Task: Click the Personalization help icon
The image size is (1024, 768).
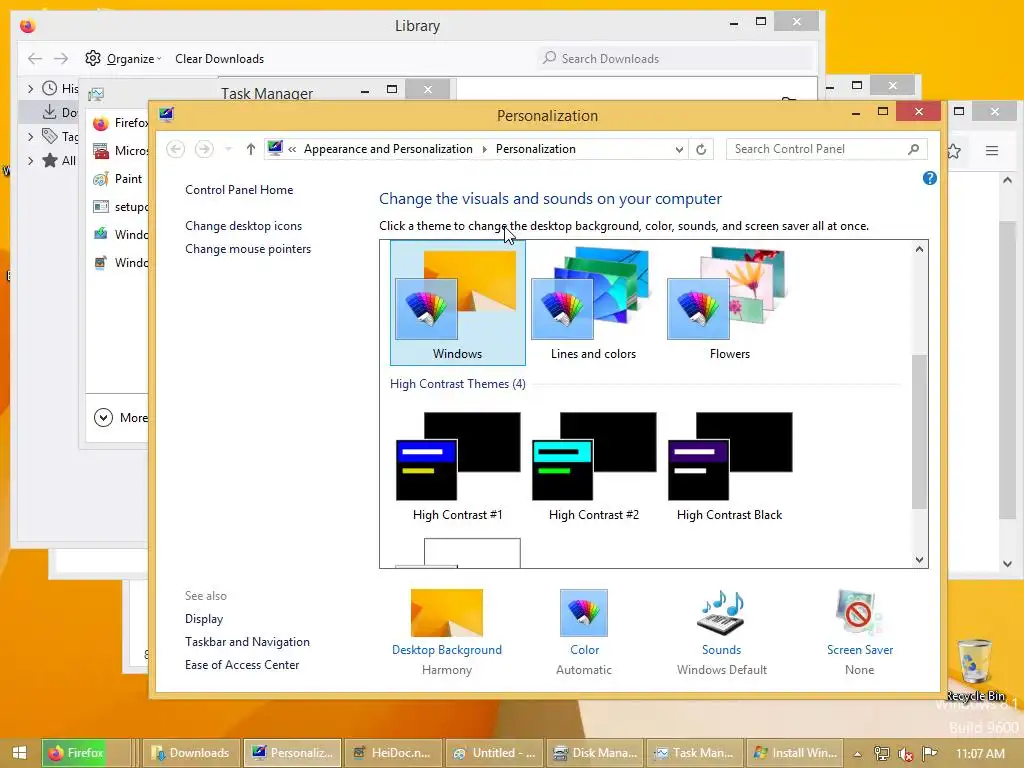Action: click(x=929, y=178)
